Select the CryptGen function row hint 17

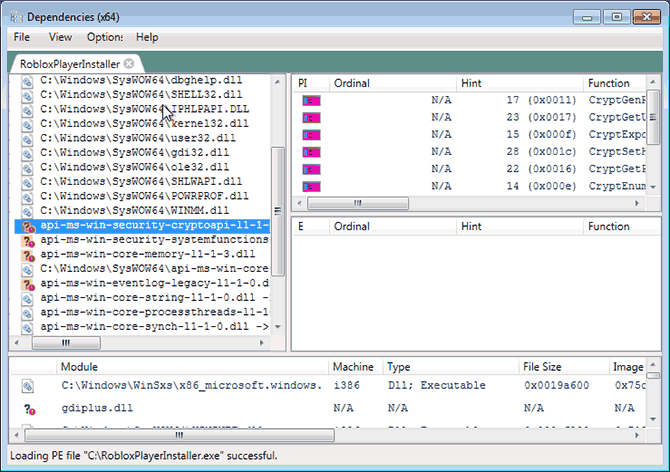472,100
